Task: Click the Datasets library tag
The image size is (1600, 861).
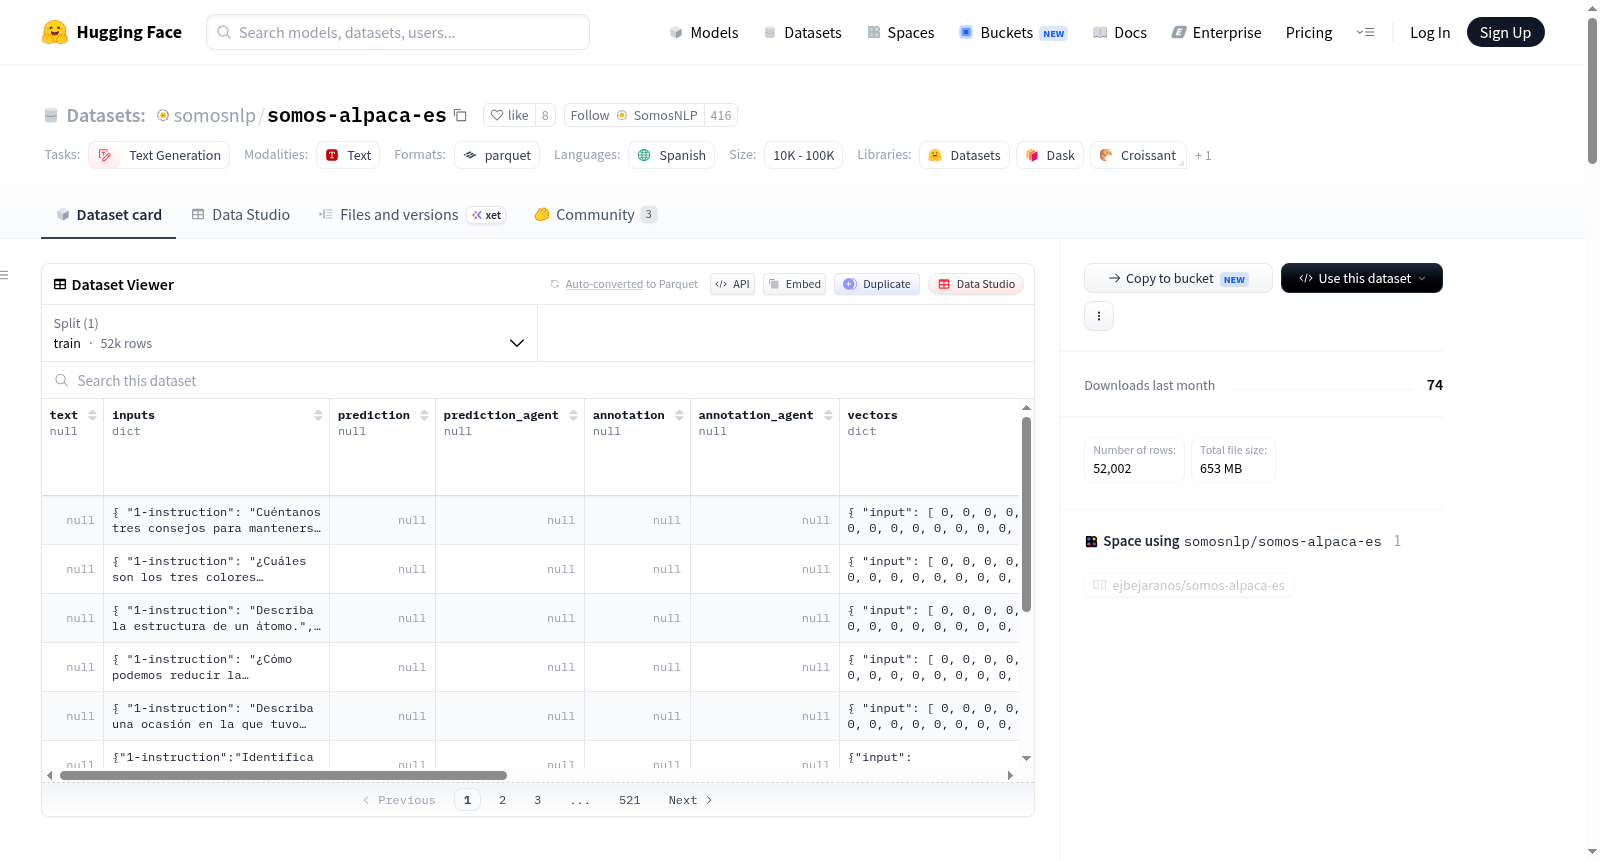Action: click(x=964, y=155)
